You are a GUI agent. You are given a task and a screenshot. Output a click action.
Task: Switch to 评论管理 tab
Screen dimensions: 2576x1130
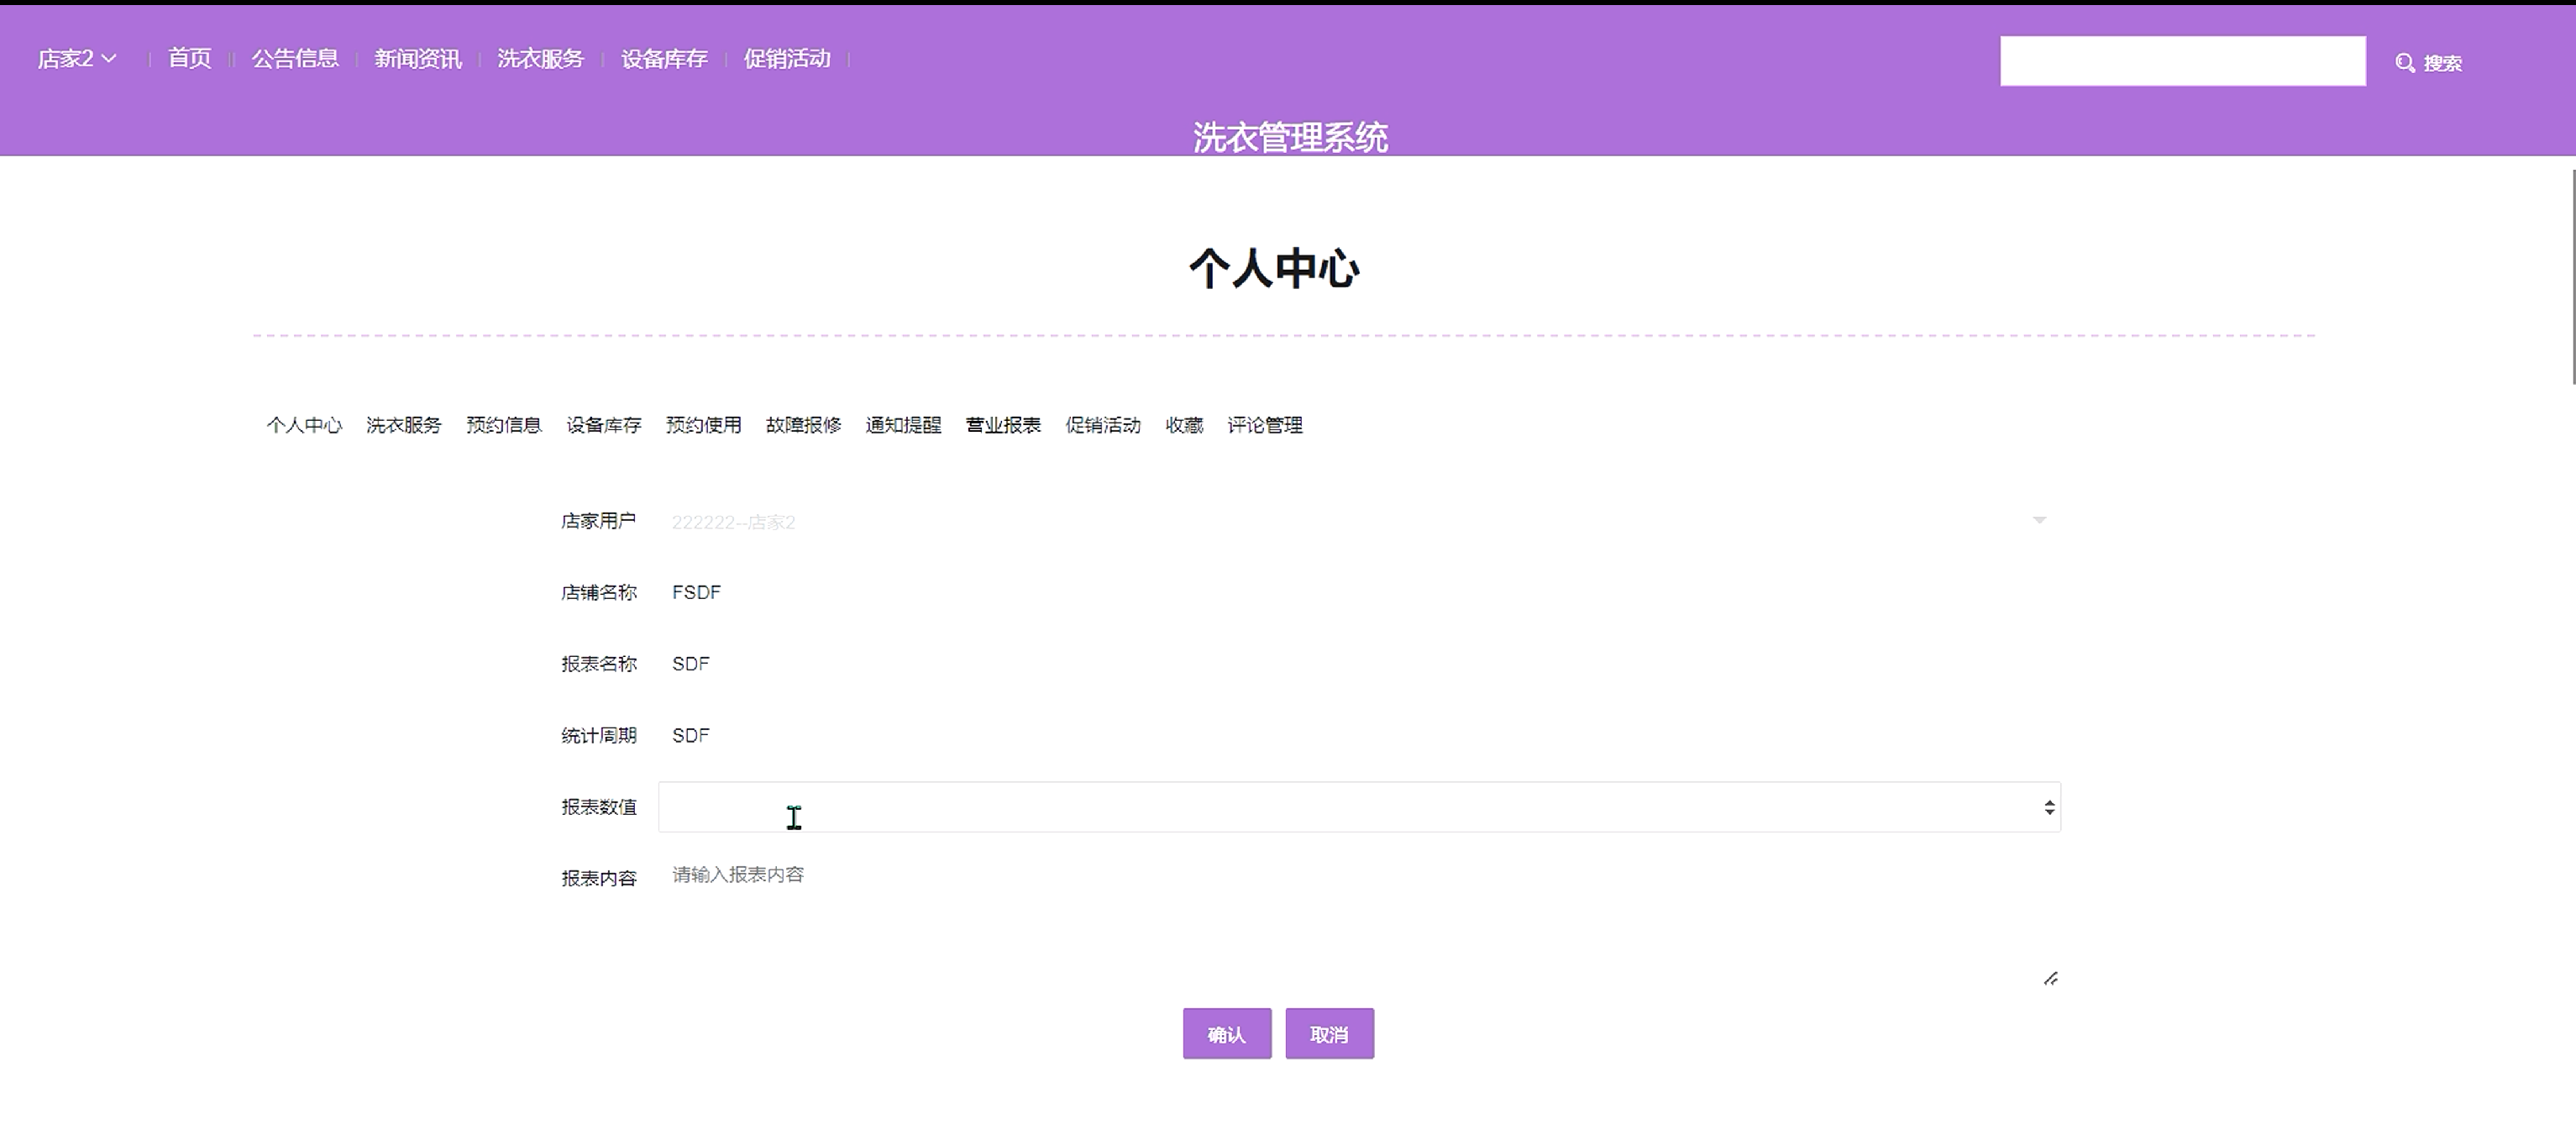click(1264, 425)
